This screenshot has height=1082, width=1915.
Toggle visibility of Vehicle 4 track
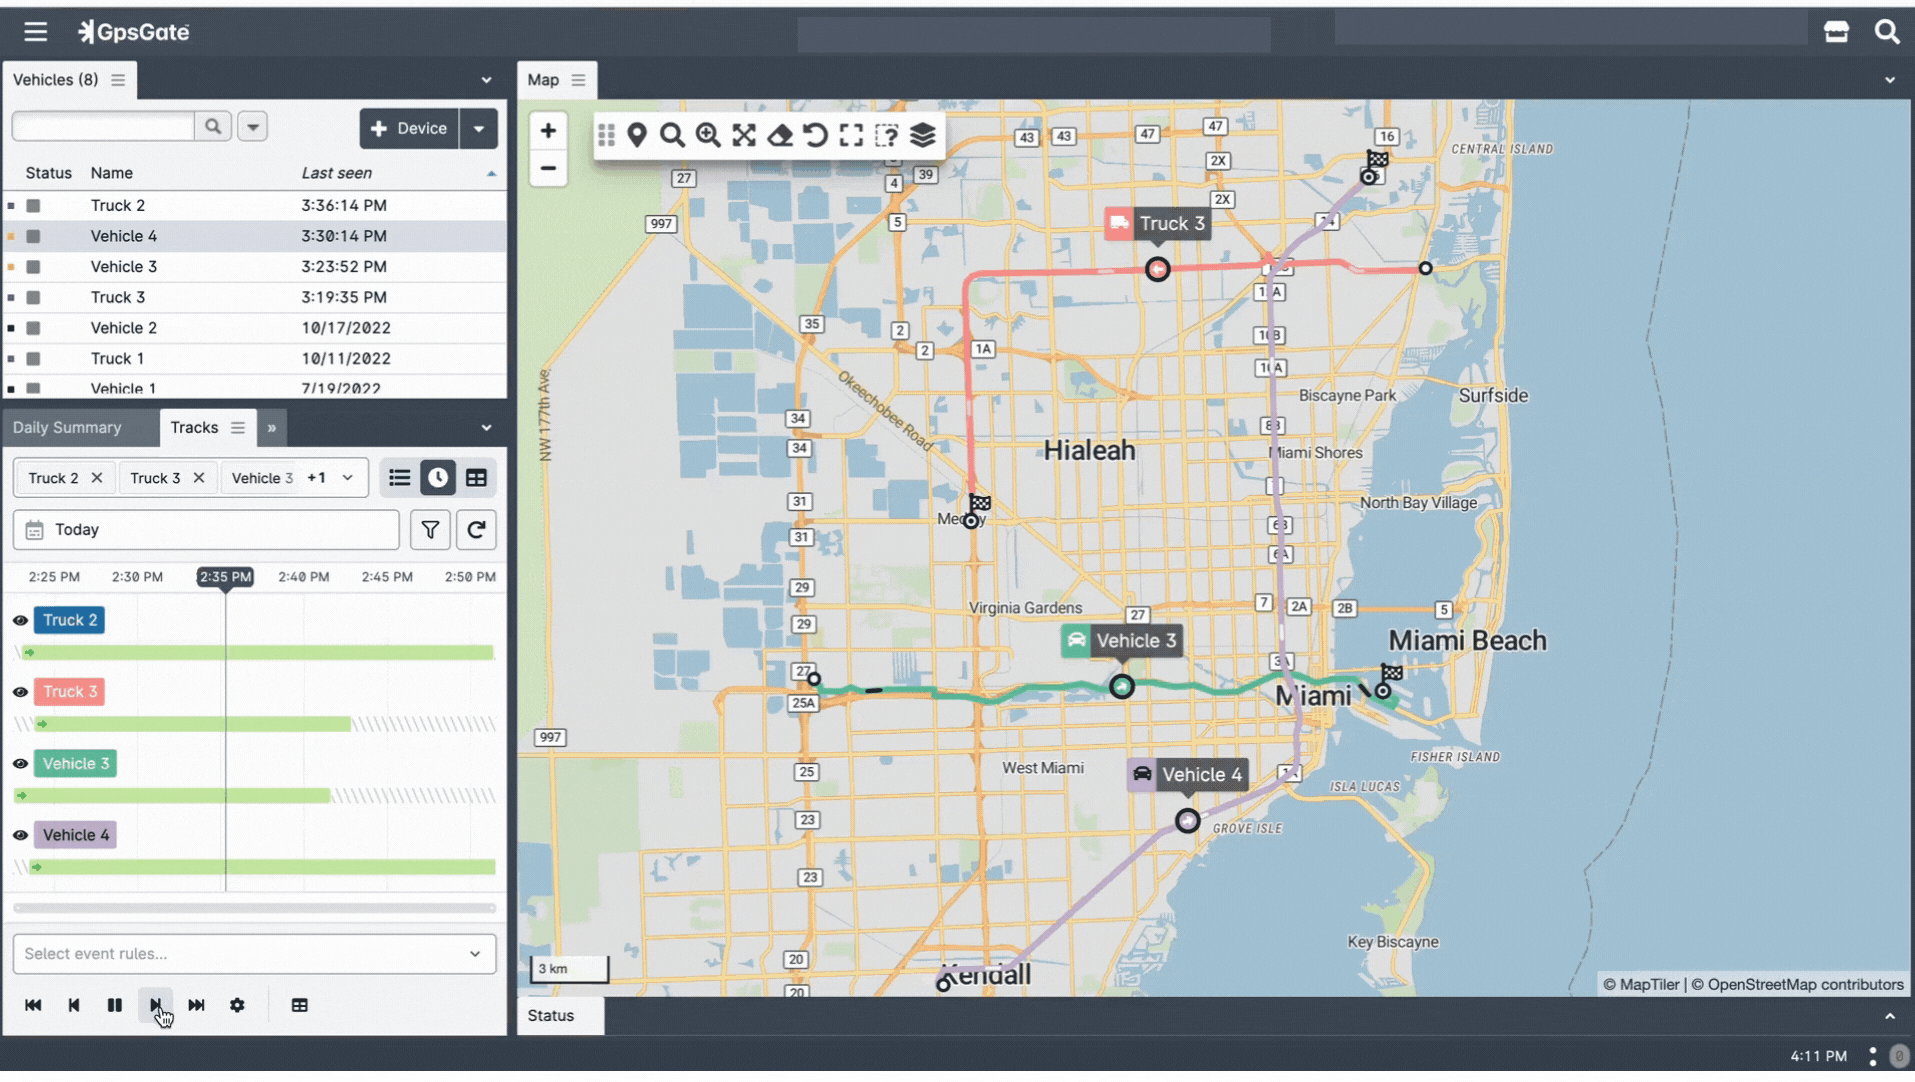tap(19, 834)
